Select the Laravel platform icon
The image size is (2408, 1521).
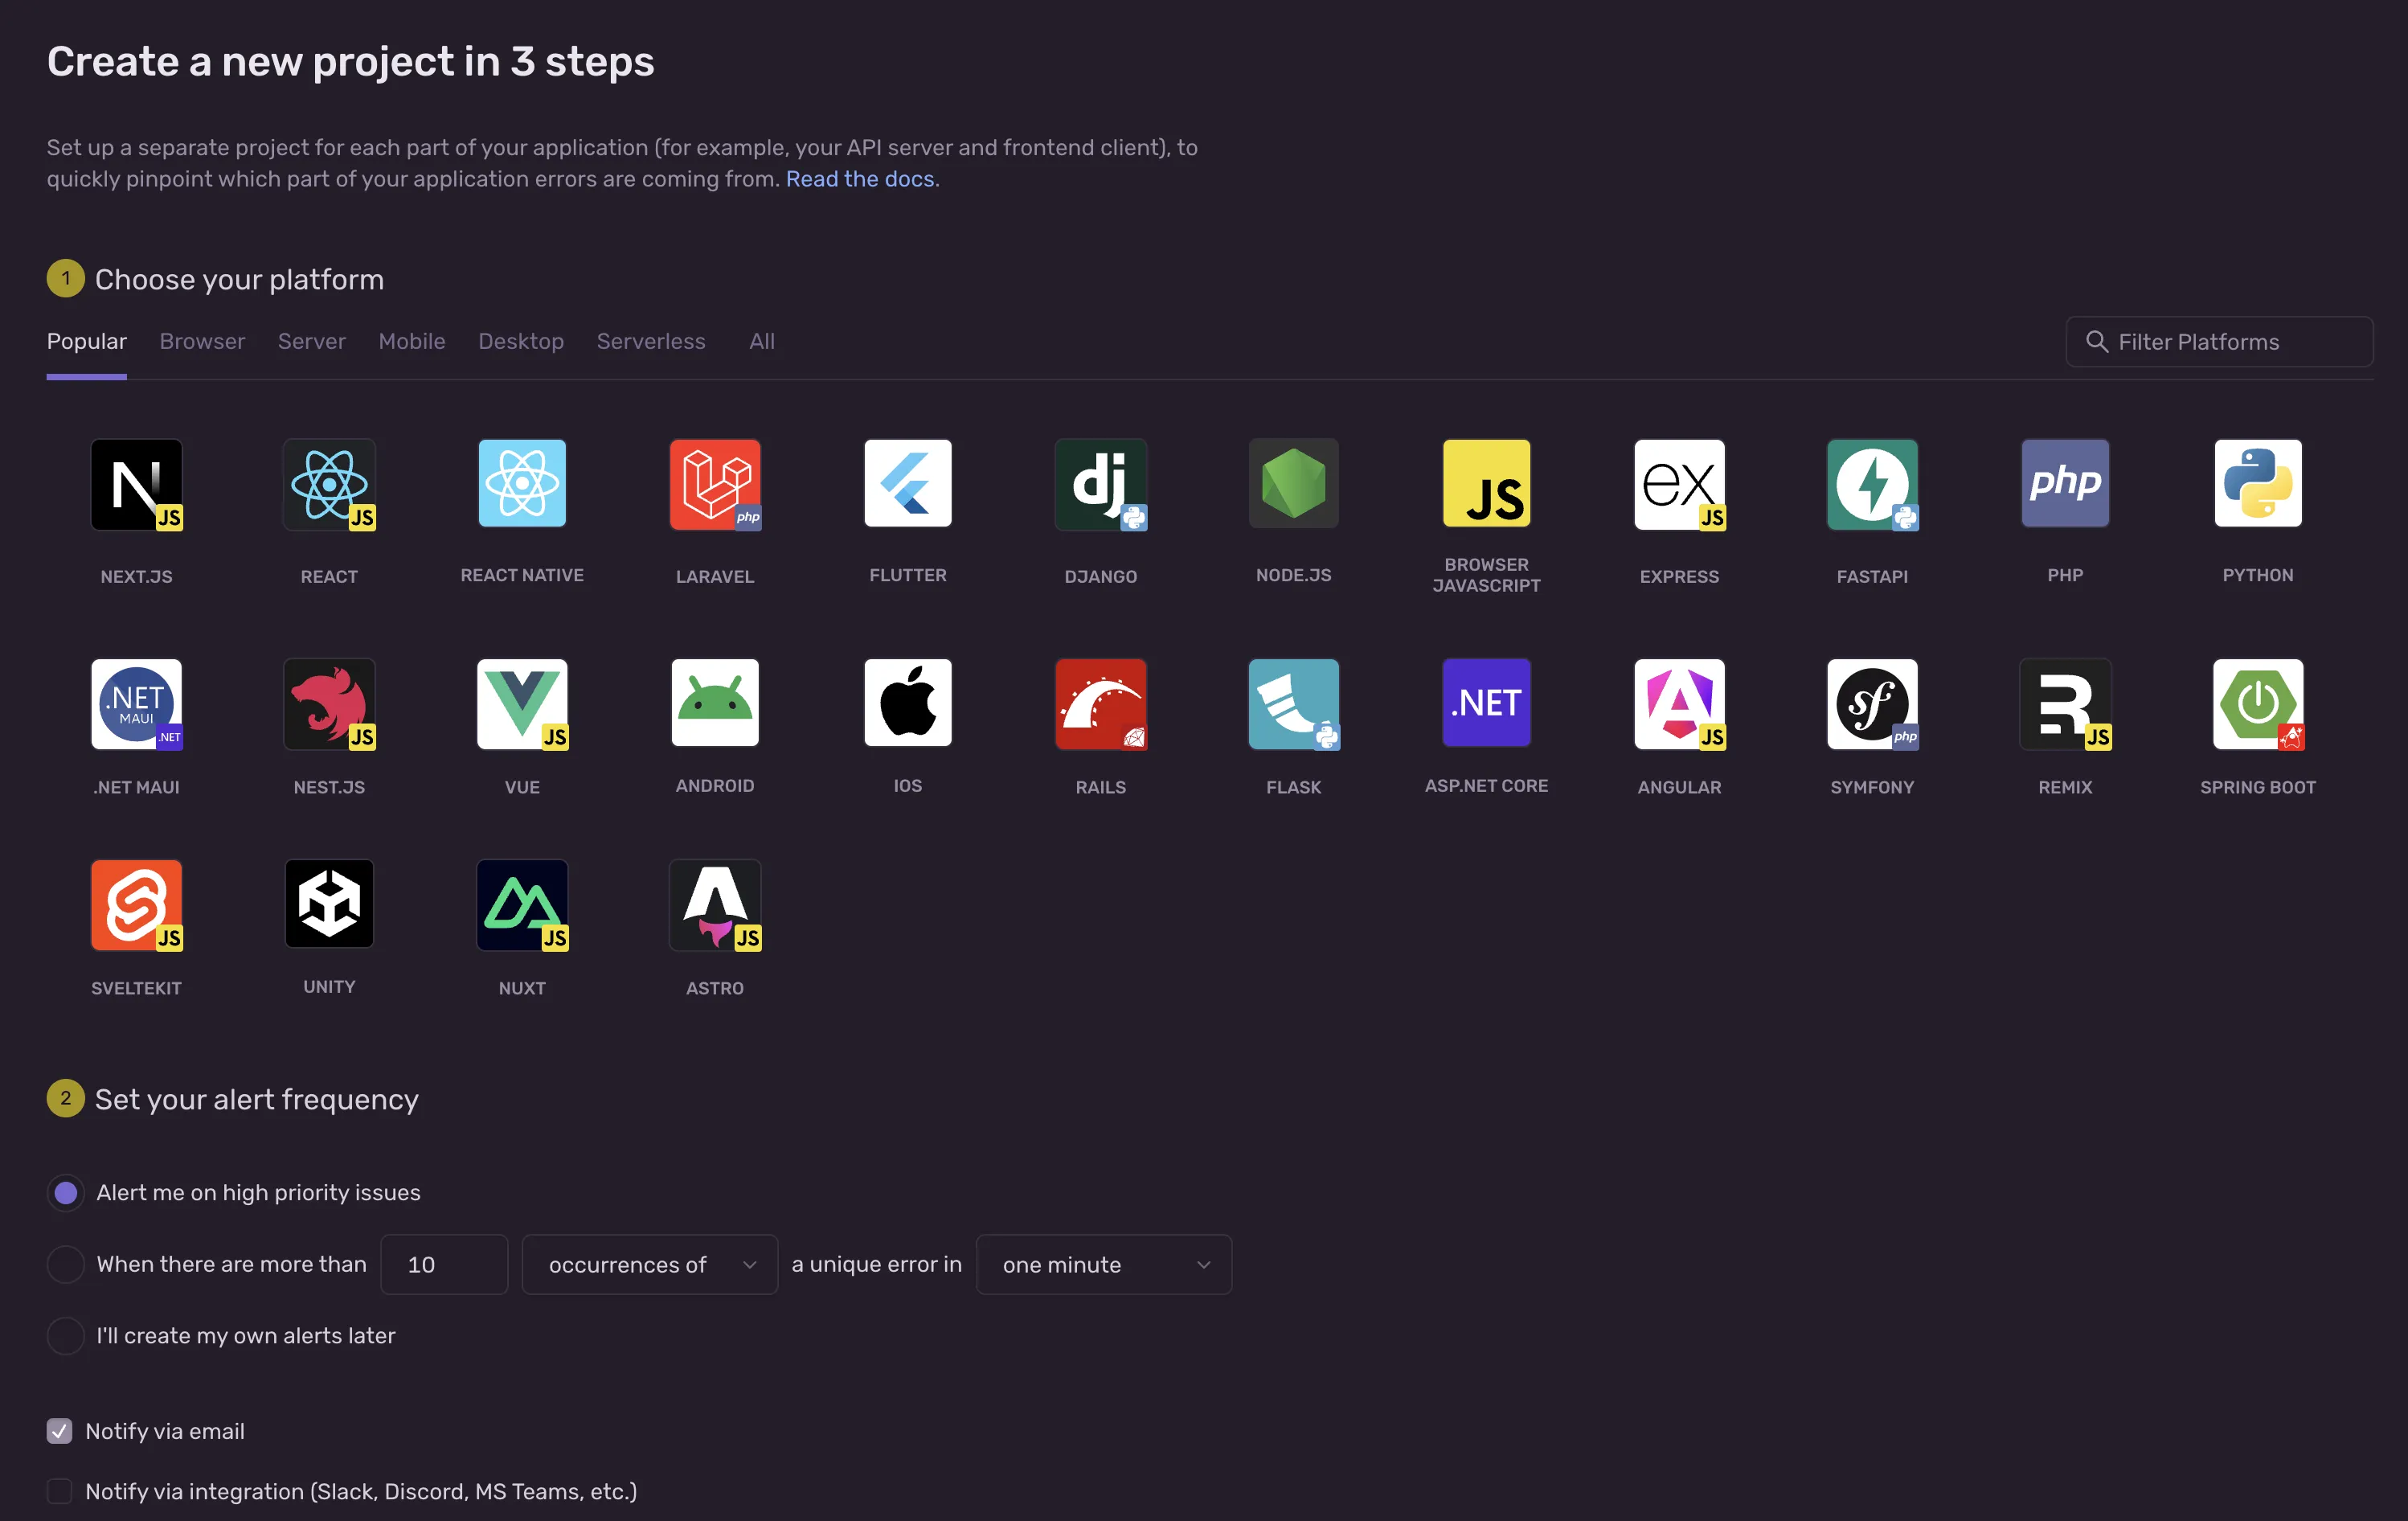pos(715,484)
